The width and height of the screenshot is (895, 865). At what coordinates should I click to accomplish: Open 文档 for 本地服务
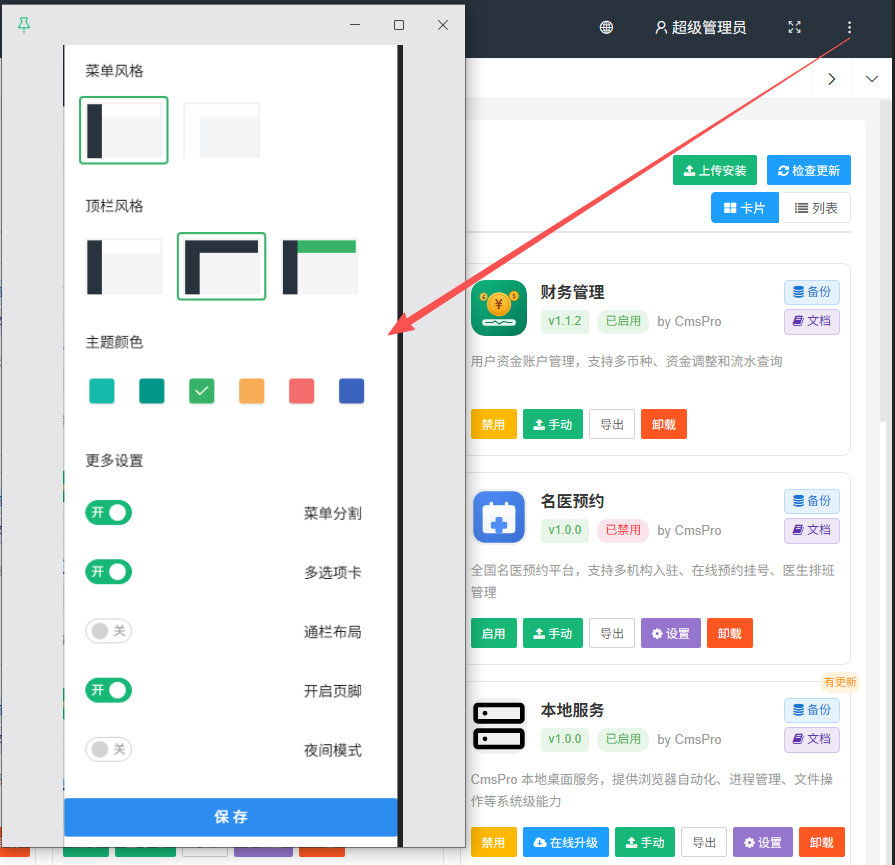(812, 739)
